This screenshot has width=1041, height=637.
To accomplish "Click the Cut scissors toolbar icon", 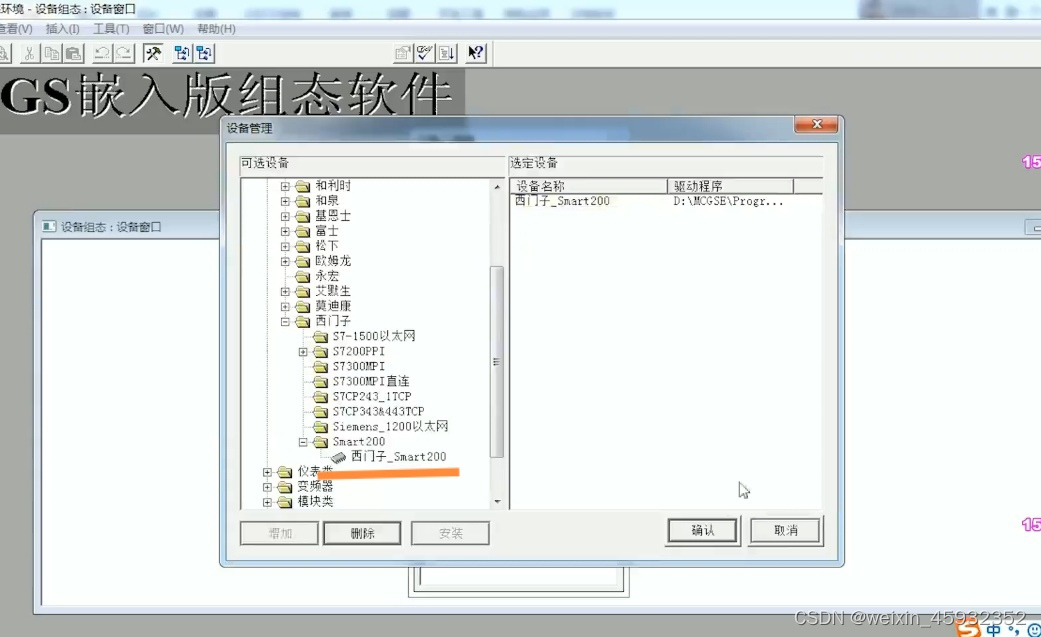I will click(29, 54).
